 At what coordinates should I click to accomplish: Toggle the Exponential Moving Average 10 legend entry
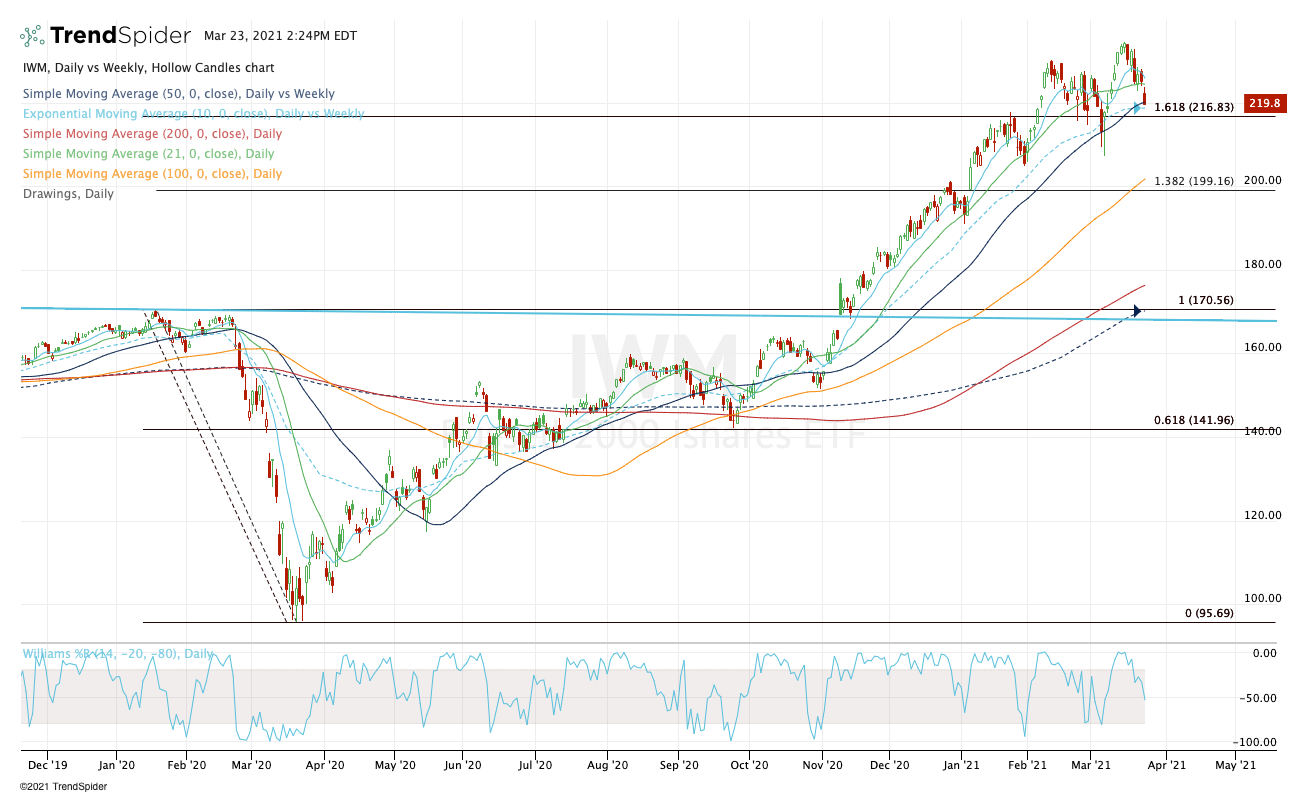pyautogui.click(x=192, y=114)
